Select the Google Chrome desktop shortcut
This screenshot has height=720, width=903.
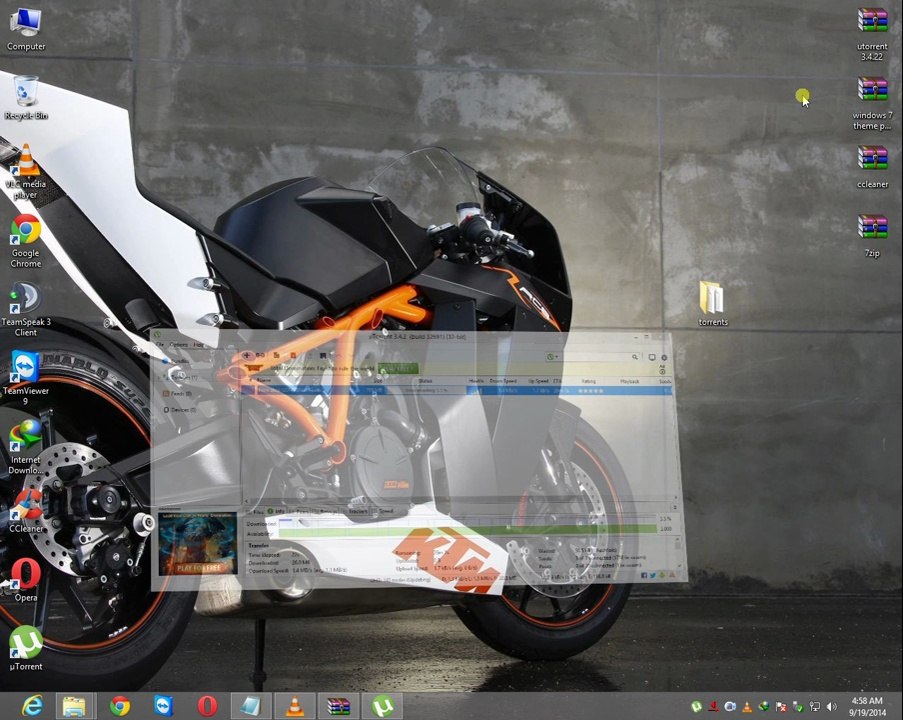(26, 241)
